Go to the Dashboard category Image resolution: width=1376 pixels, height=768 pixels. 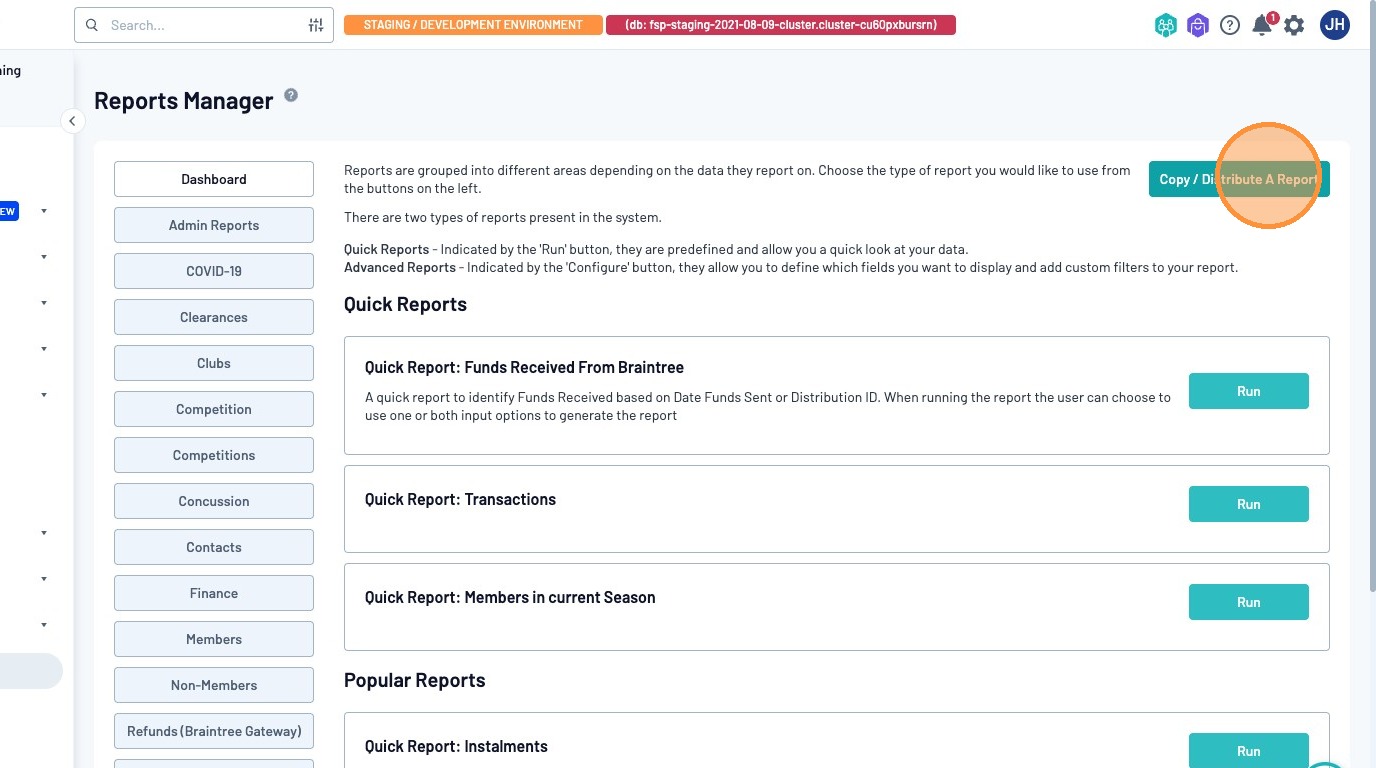pyautogui.click(x=214, y=179)
